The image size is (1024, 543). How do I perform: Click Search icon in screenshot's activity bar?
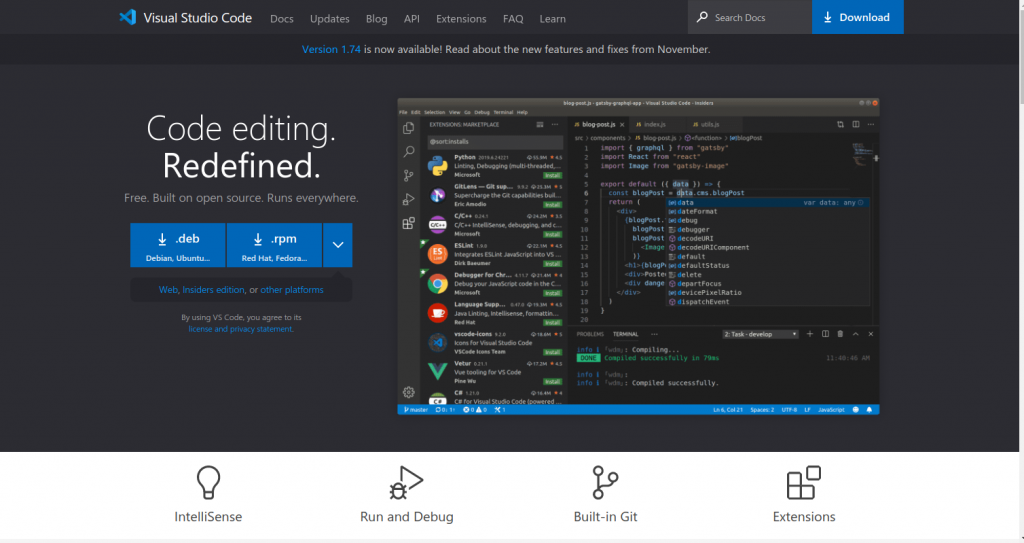pos(409,152)
